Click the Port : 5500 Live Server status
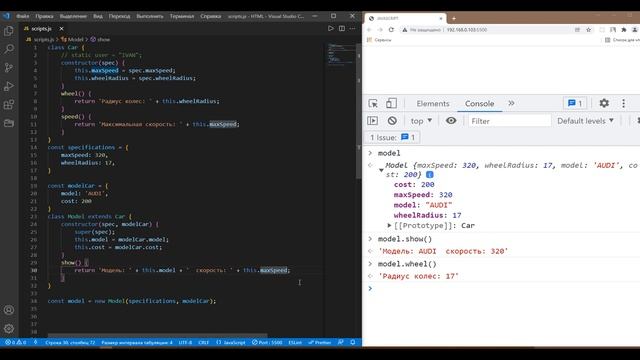Image resolution: width=640 pixels, height=360 pixels. click(267, 342)
